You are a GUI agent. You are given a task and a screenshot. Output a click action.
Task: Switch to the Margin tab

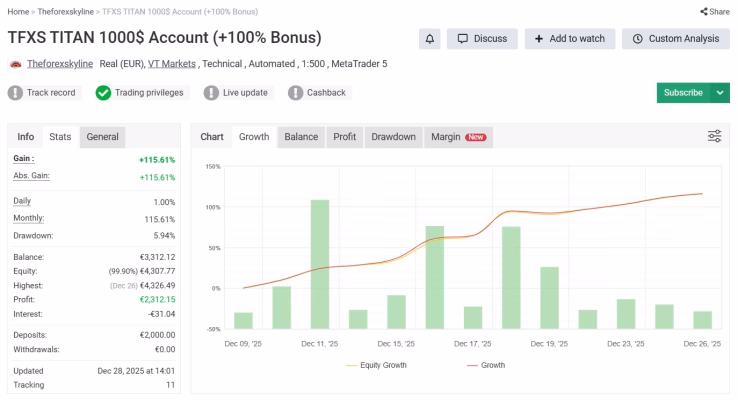pos(457,137)
